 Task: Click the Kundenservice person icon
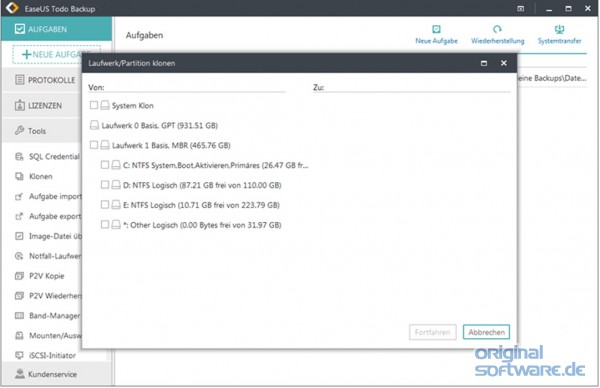(x=20, y=374)
